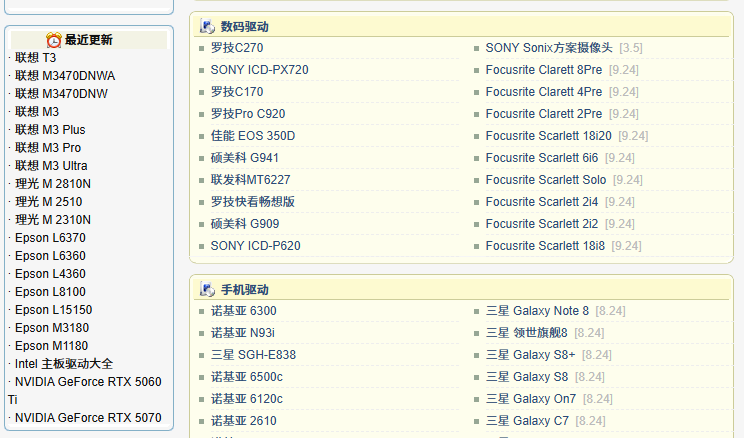This screenshot has height=438, width=744.
Task: Open 三星 Galaxy On7 link
Action: coord(531,399)
